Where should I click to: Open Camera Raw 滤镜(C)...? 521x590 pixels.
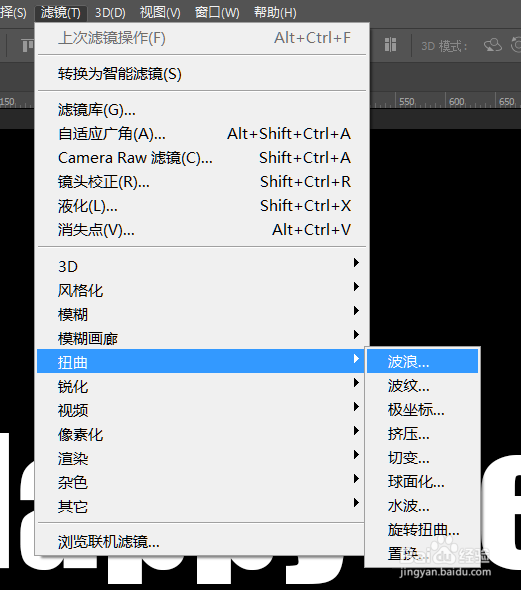[202, 158]
